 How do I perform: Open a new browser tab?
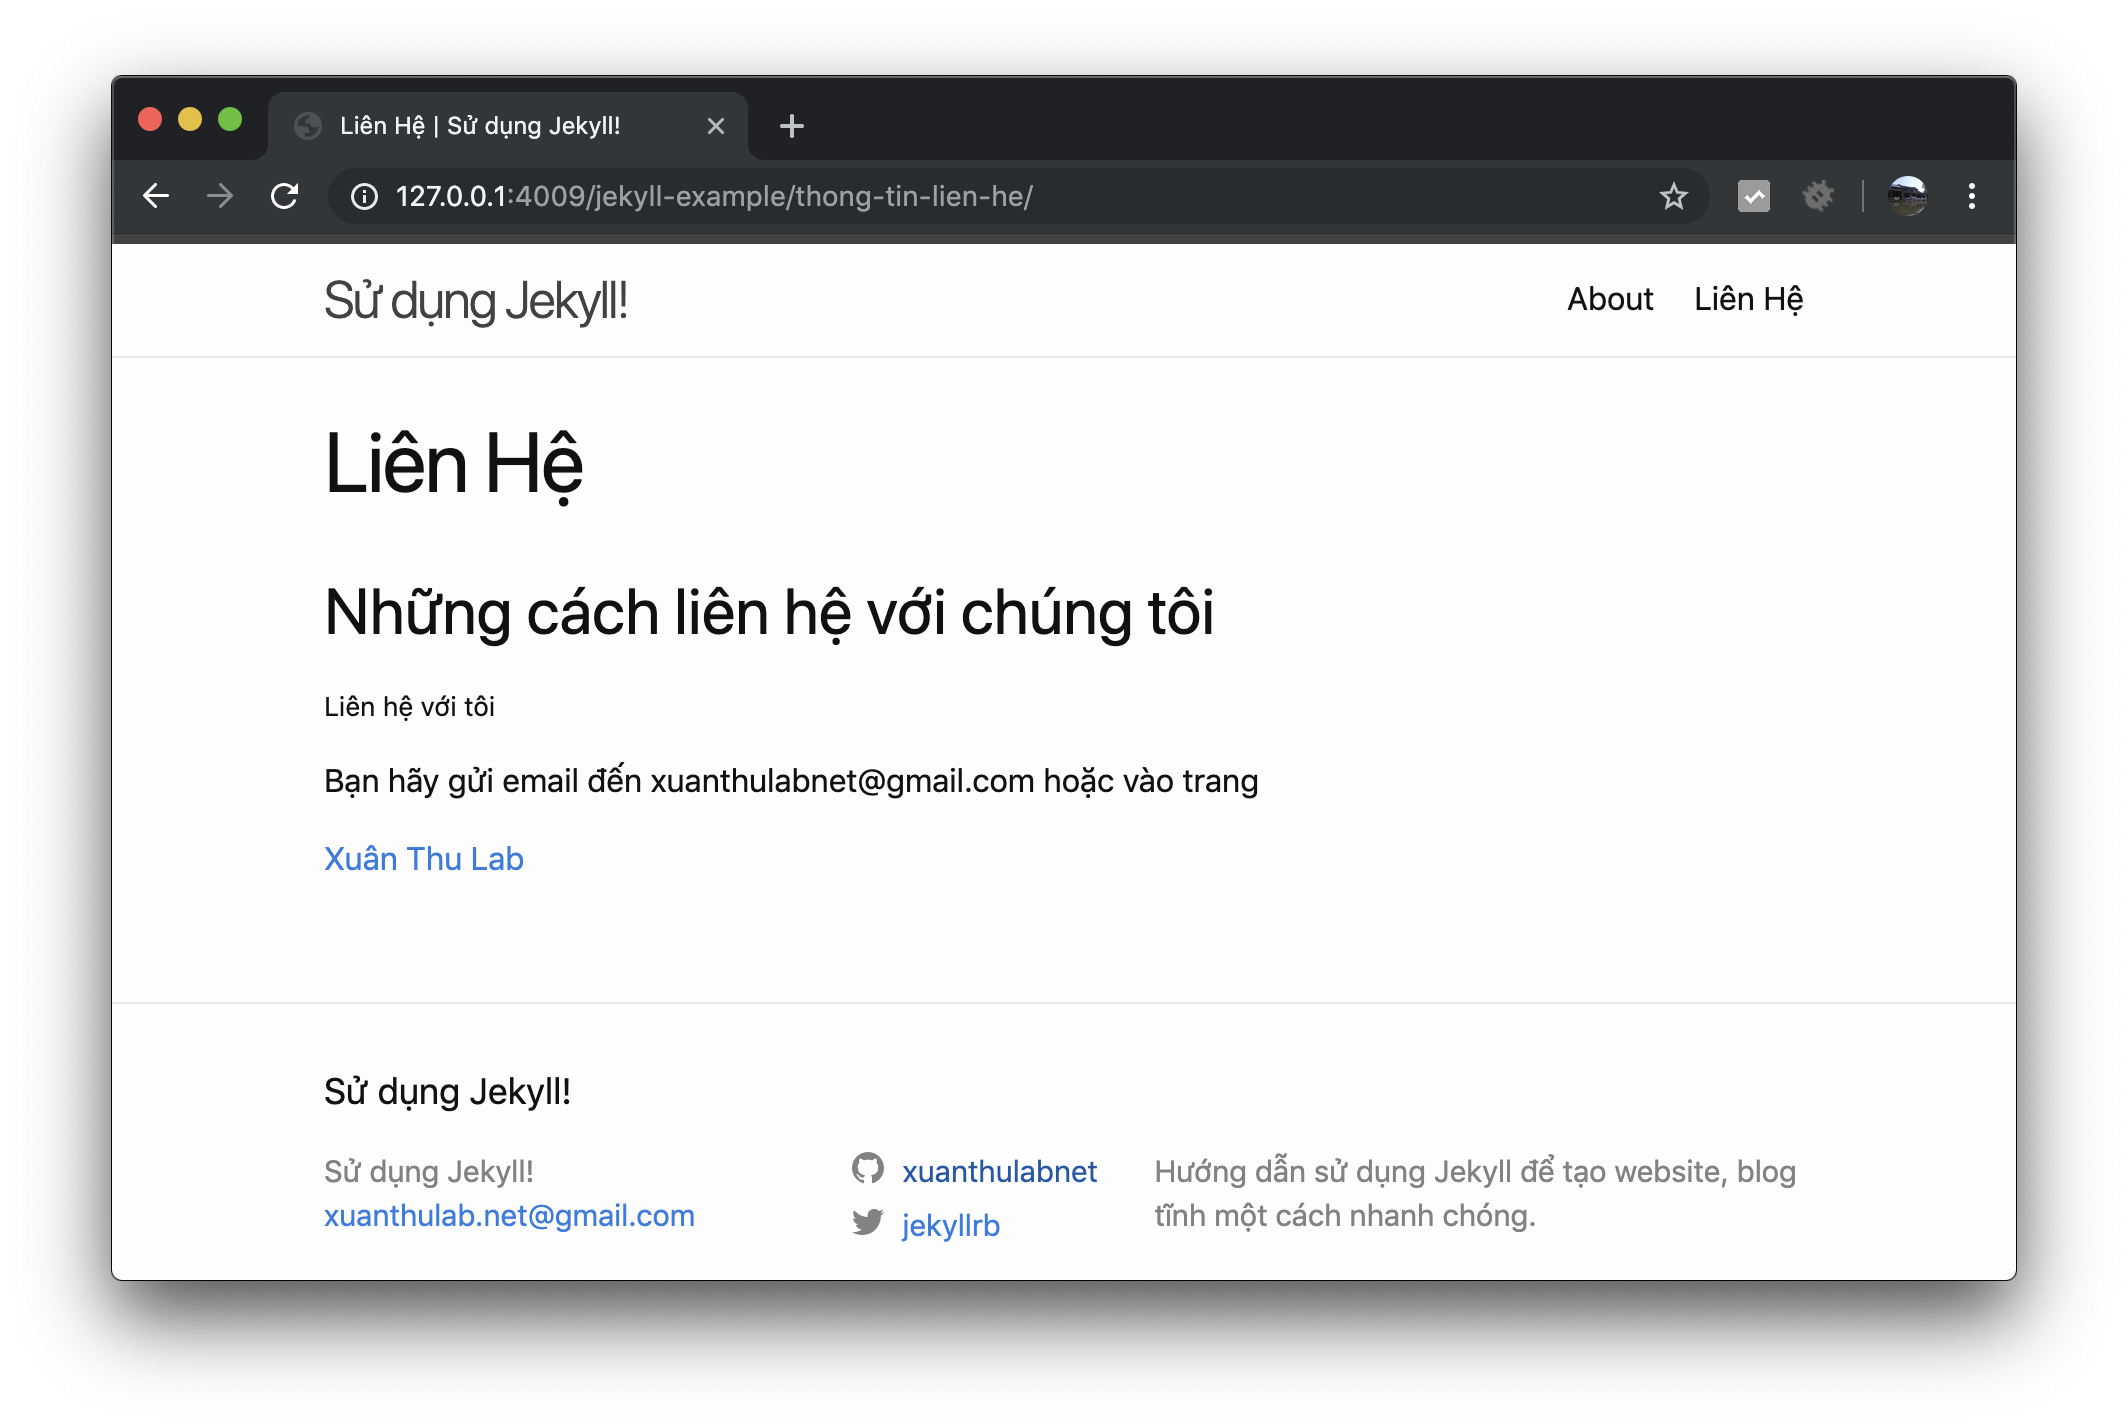click(791, 126)
